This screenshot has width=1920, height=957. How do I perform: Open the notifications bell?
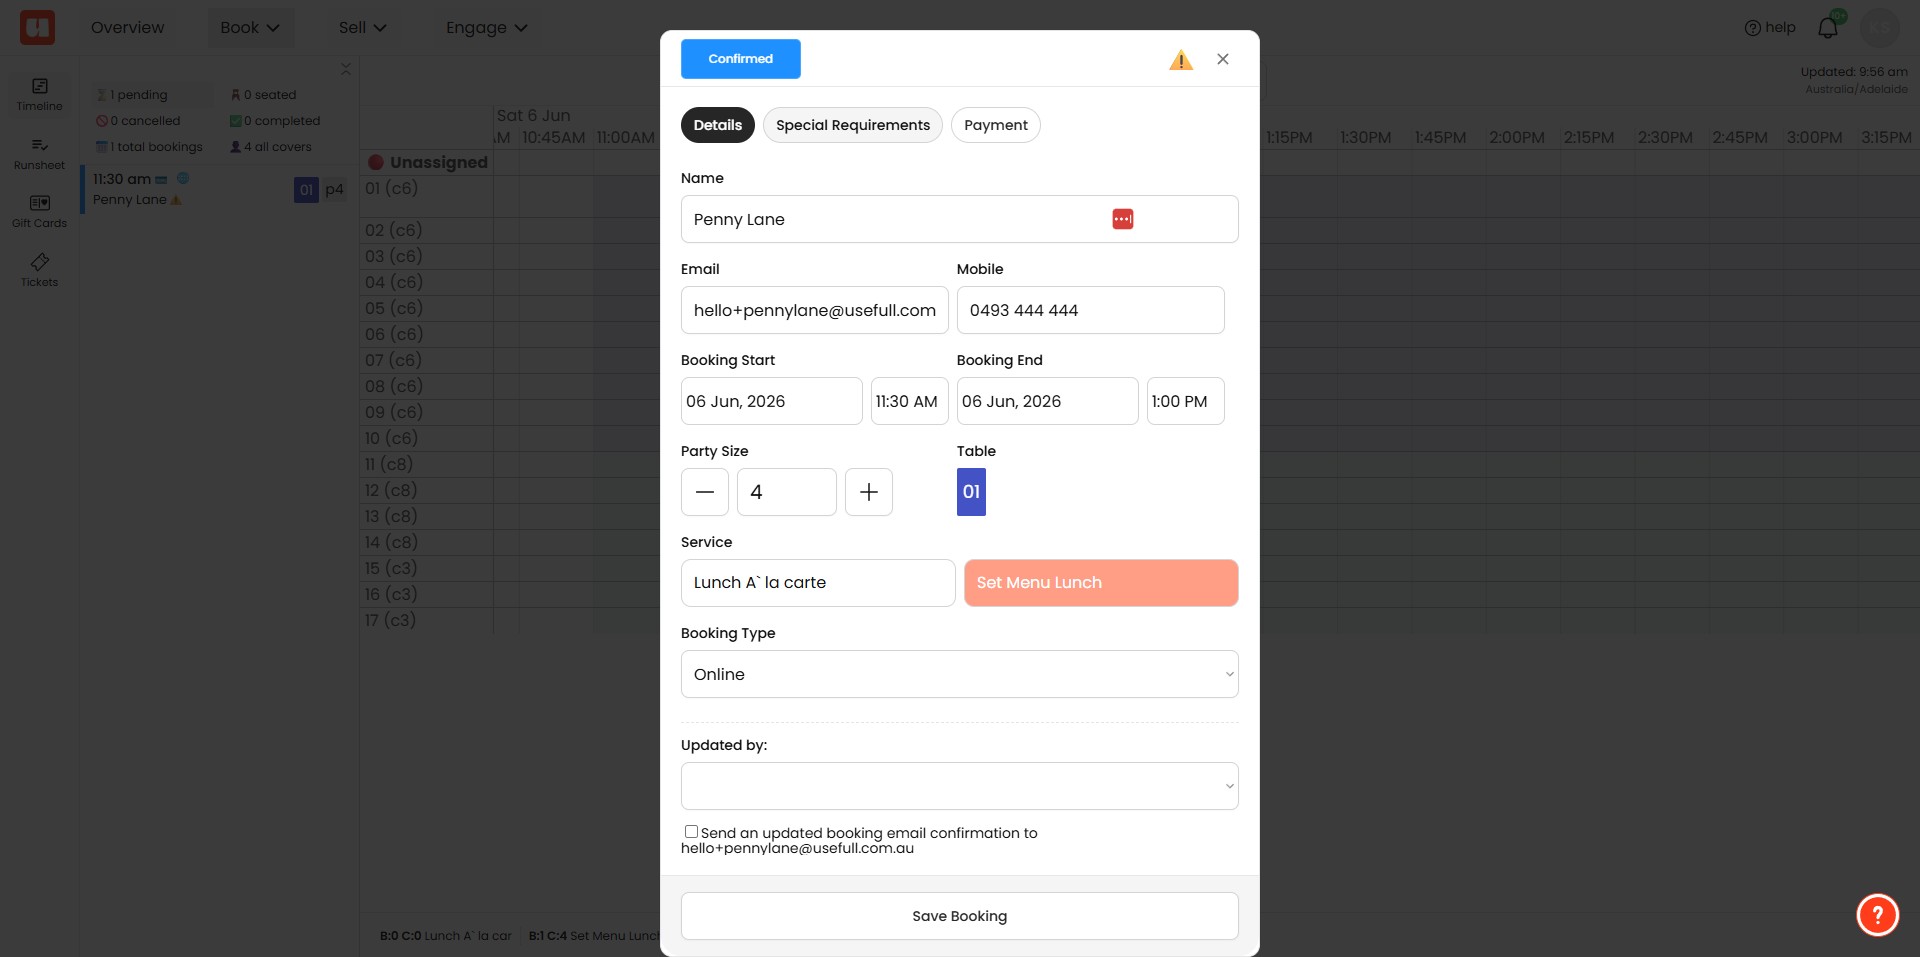click(1828, 28)
